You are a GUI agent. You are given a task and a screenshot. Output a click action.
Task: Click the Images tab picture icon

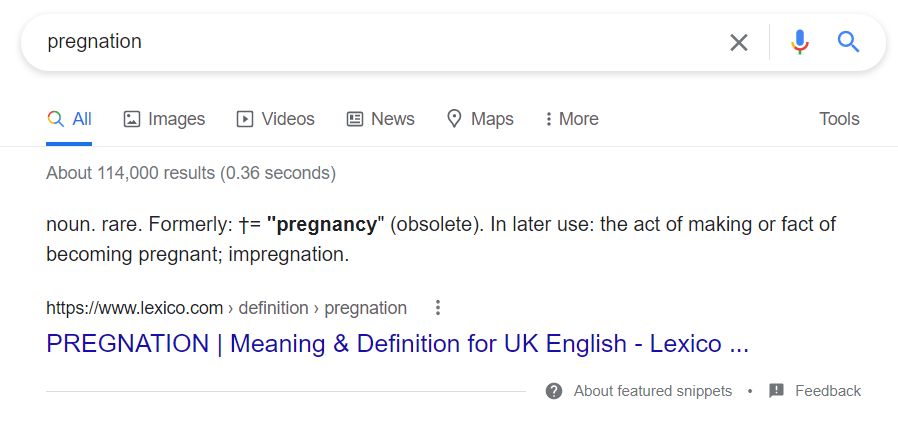pyautogui.click(x=132, y=119)
